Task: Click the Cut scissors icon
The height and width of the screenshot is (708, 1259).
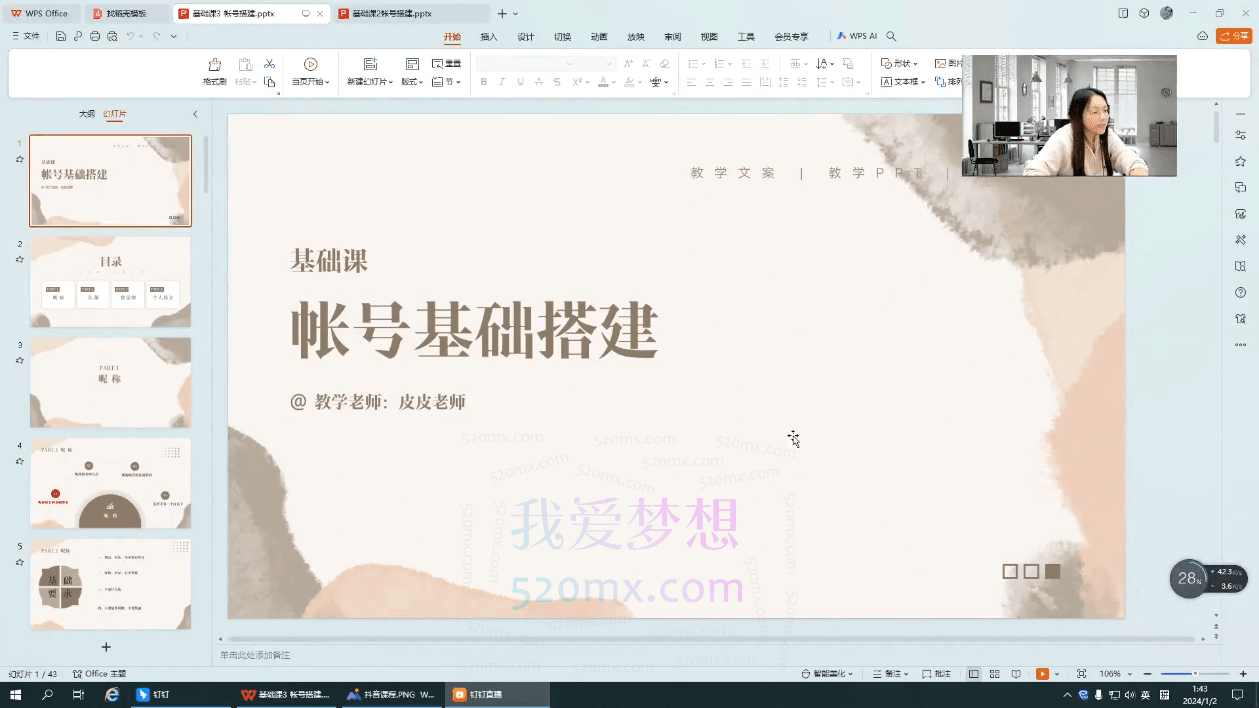Action: pos(269,64)
